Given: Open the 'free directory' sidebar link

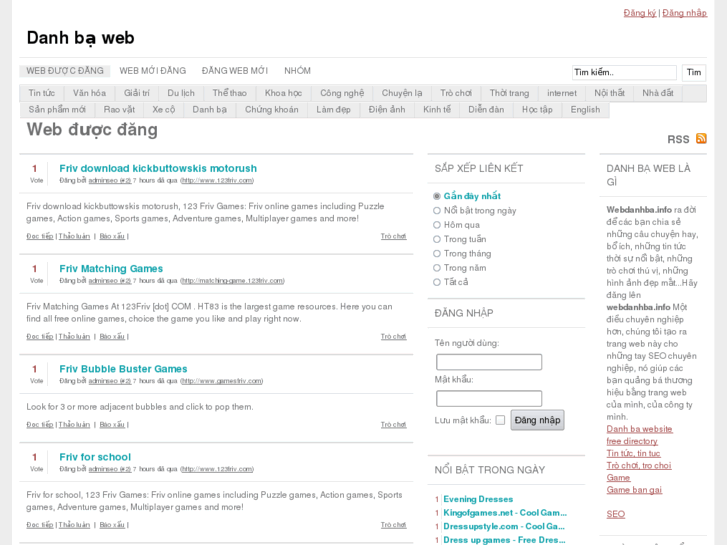Looking at the screenshot, I should (x=632, y=441).
